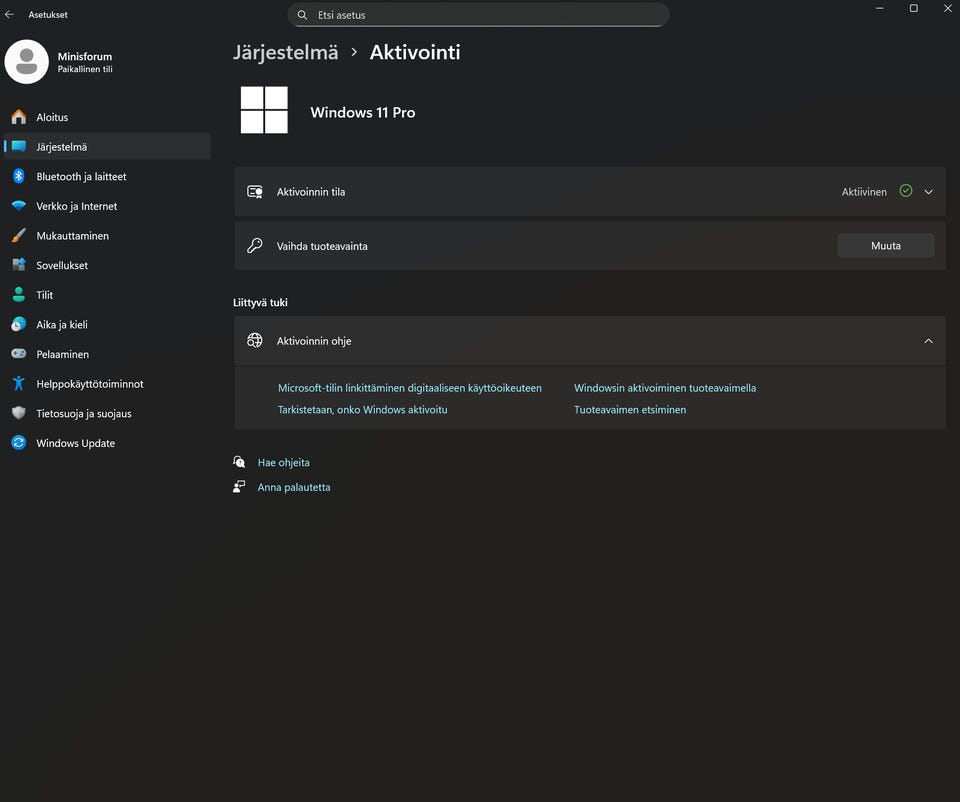Click the Windows 11 logo
Image resolution: width=960 pixels, height=802 pixels.
click(x=264, y=110)
